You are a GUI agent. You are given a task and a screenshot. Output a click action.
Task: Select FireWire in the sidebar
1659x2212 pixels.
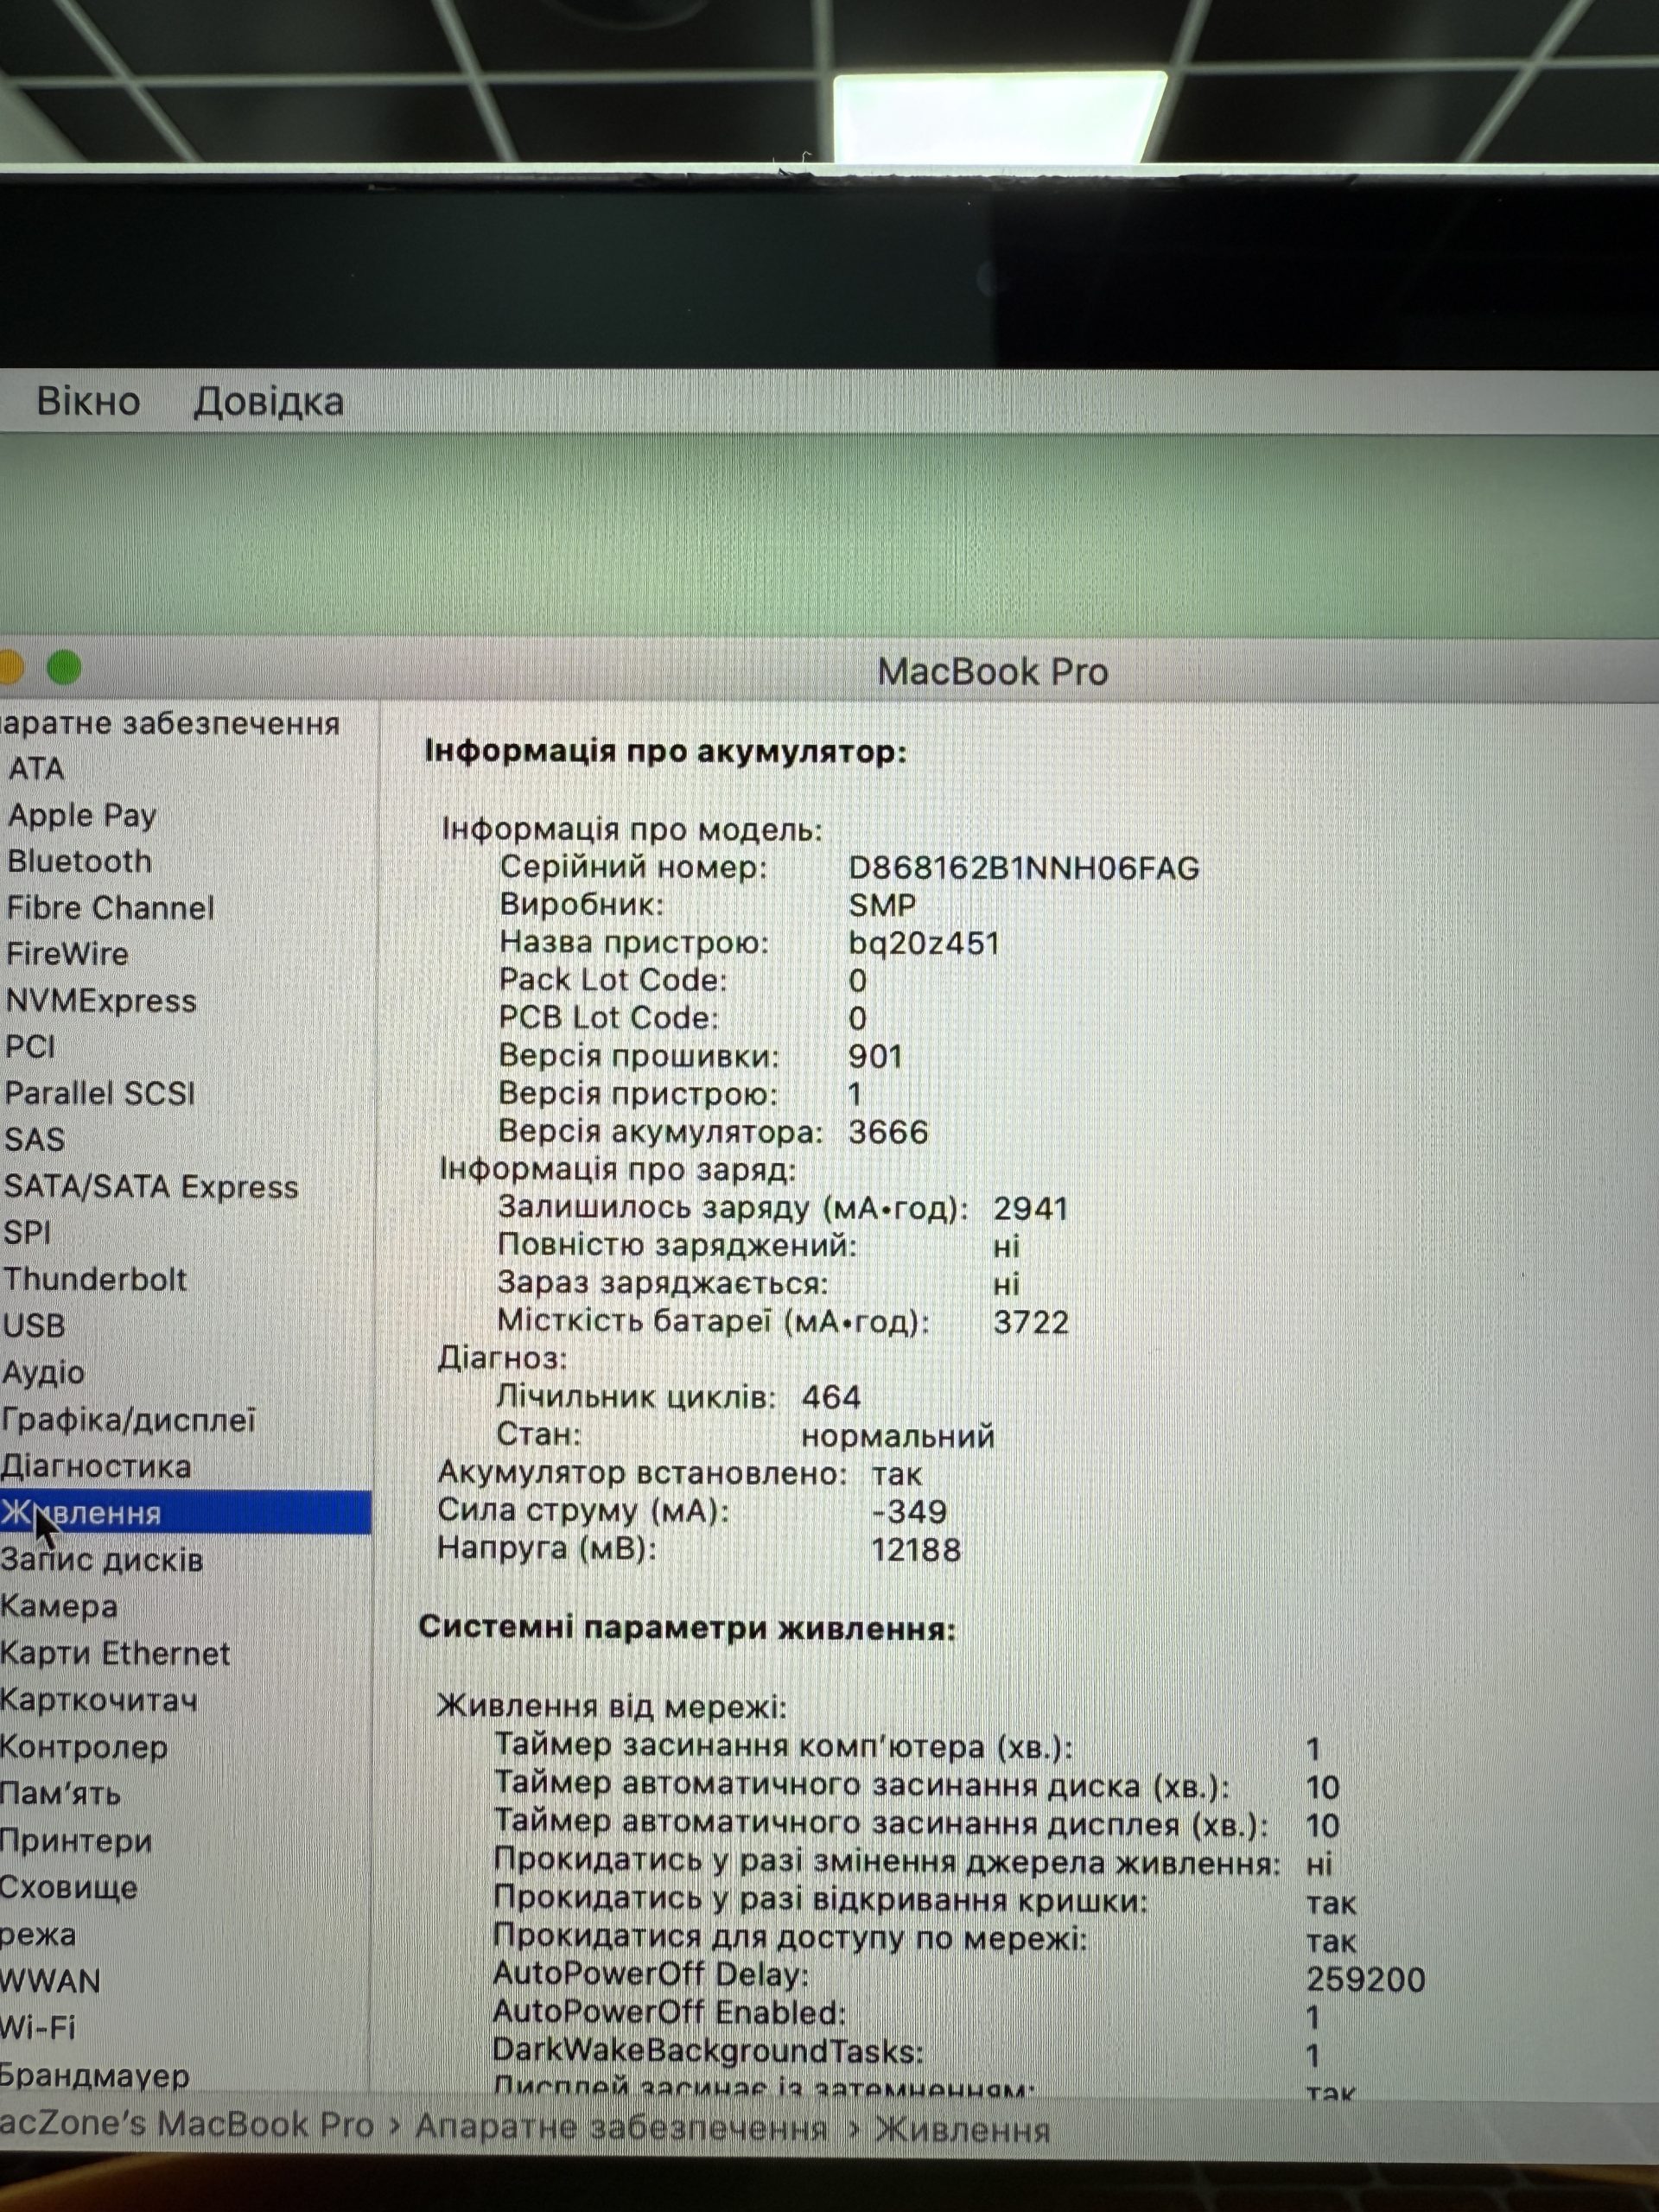[x=67, y=954]
